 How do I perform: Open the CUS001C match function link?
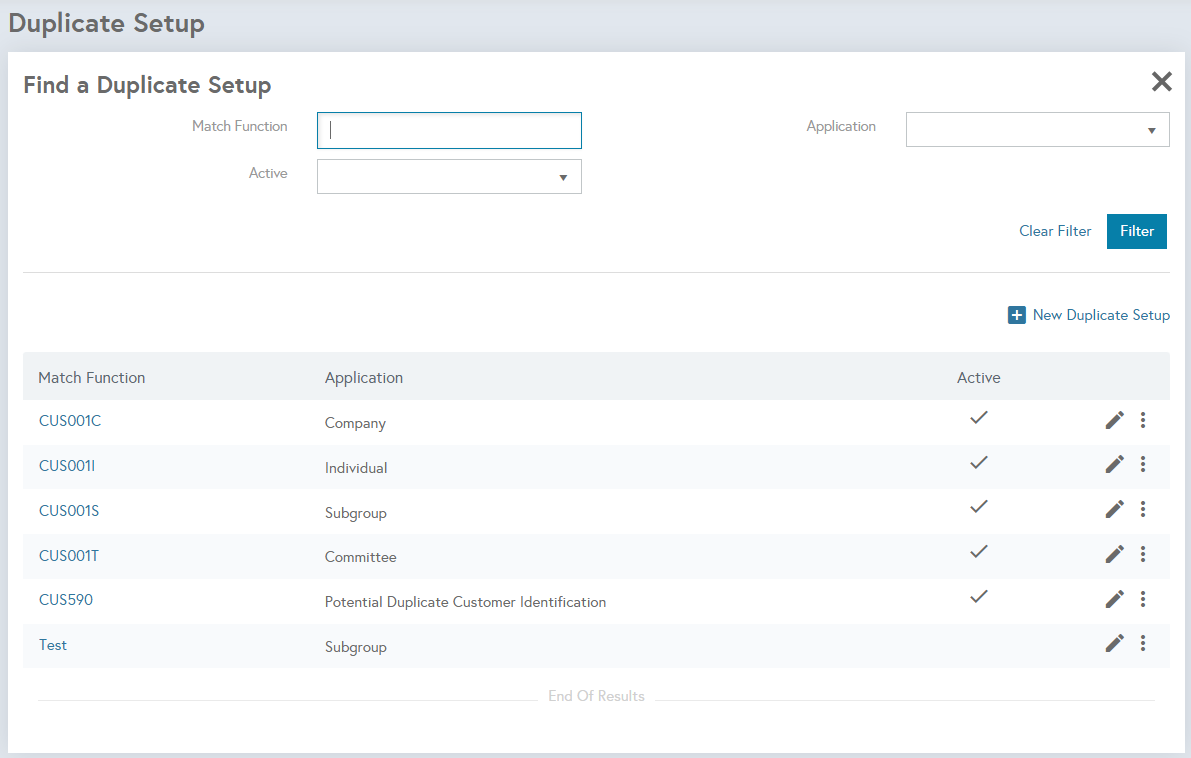tap(70, 421)
